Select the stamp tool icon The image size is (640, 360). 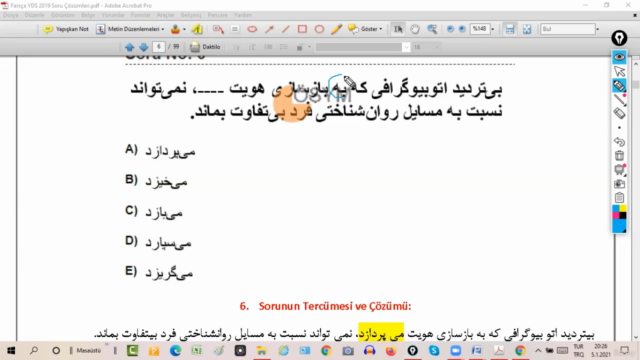(175, 29)
